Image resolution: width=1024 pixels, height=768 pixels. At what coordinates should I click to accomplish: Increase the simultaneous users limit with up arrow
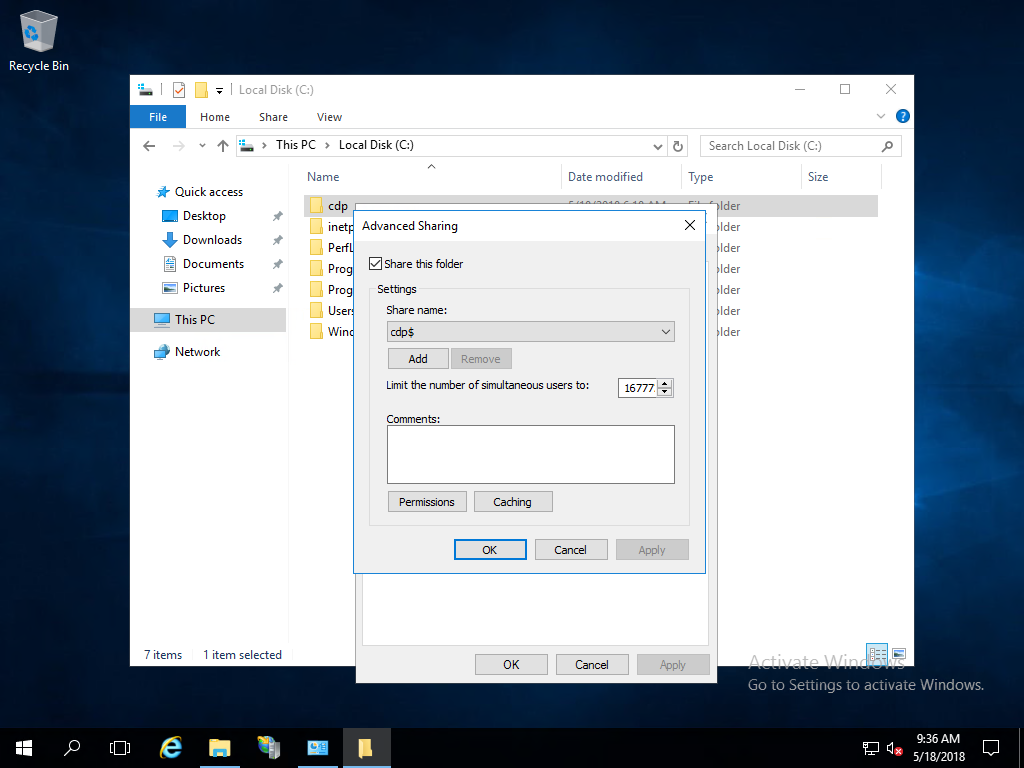tap(666, 383)
